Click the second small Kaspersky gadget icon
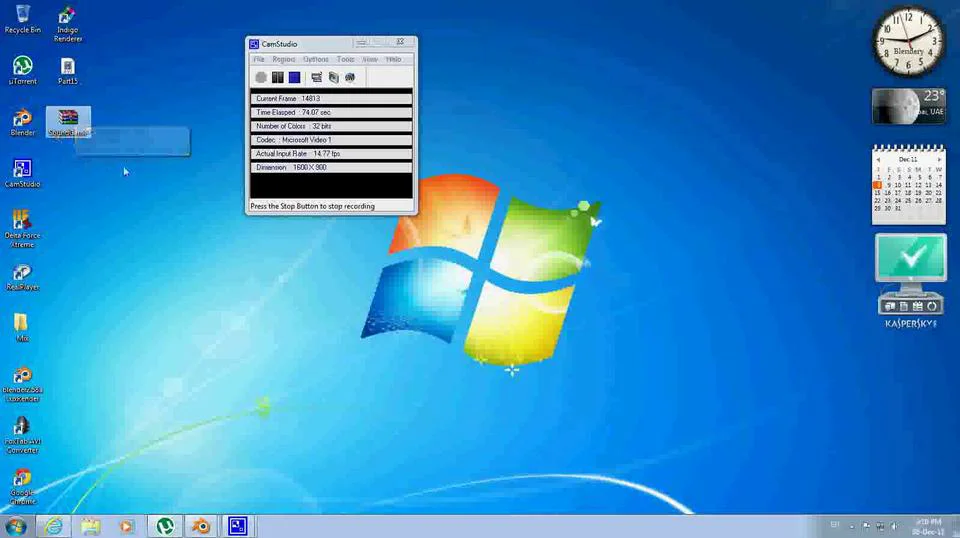 pos(904,306)
